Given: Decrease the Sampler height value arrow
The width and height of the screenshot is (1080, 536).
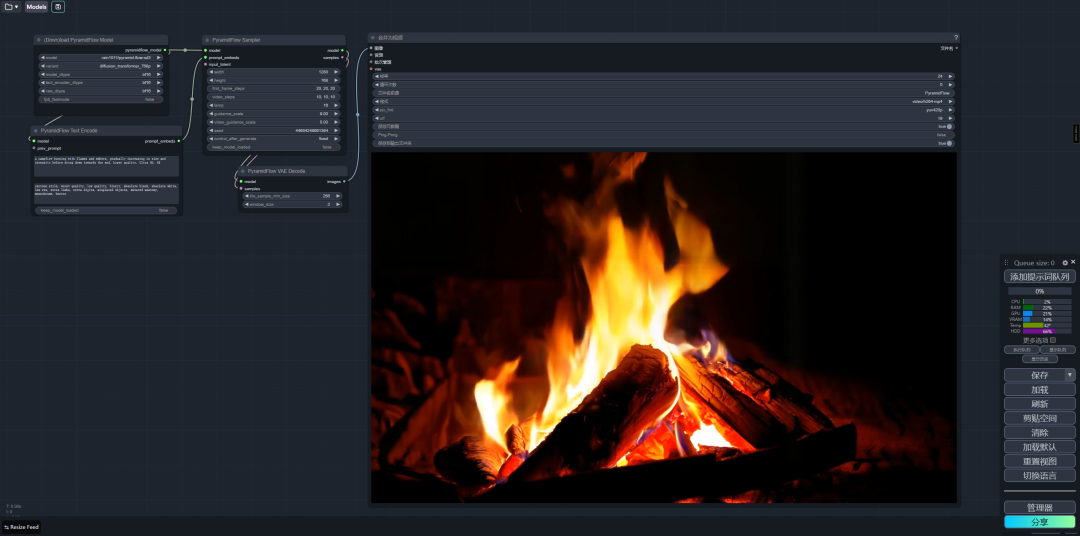Looking at the screenshot, I should click(x=211, y=80).
